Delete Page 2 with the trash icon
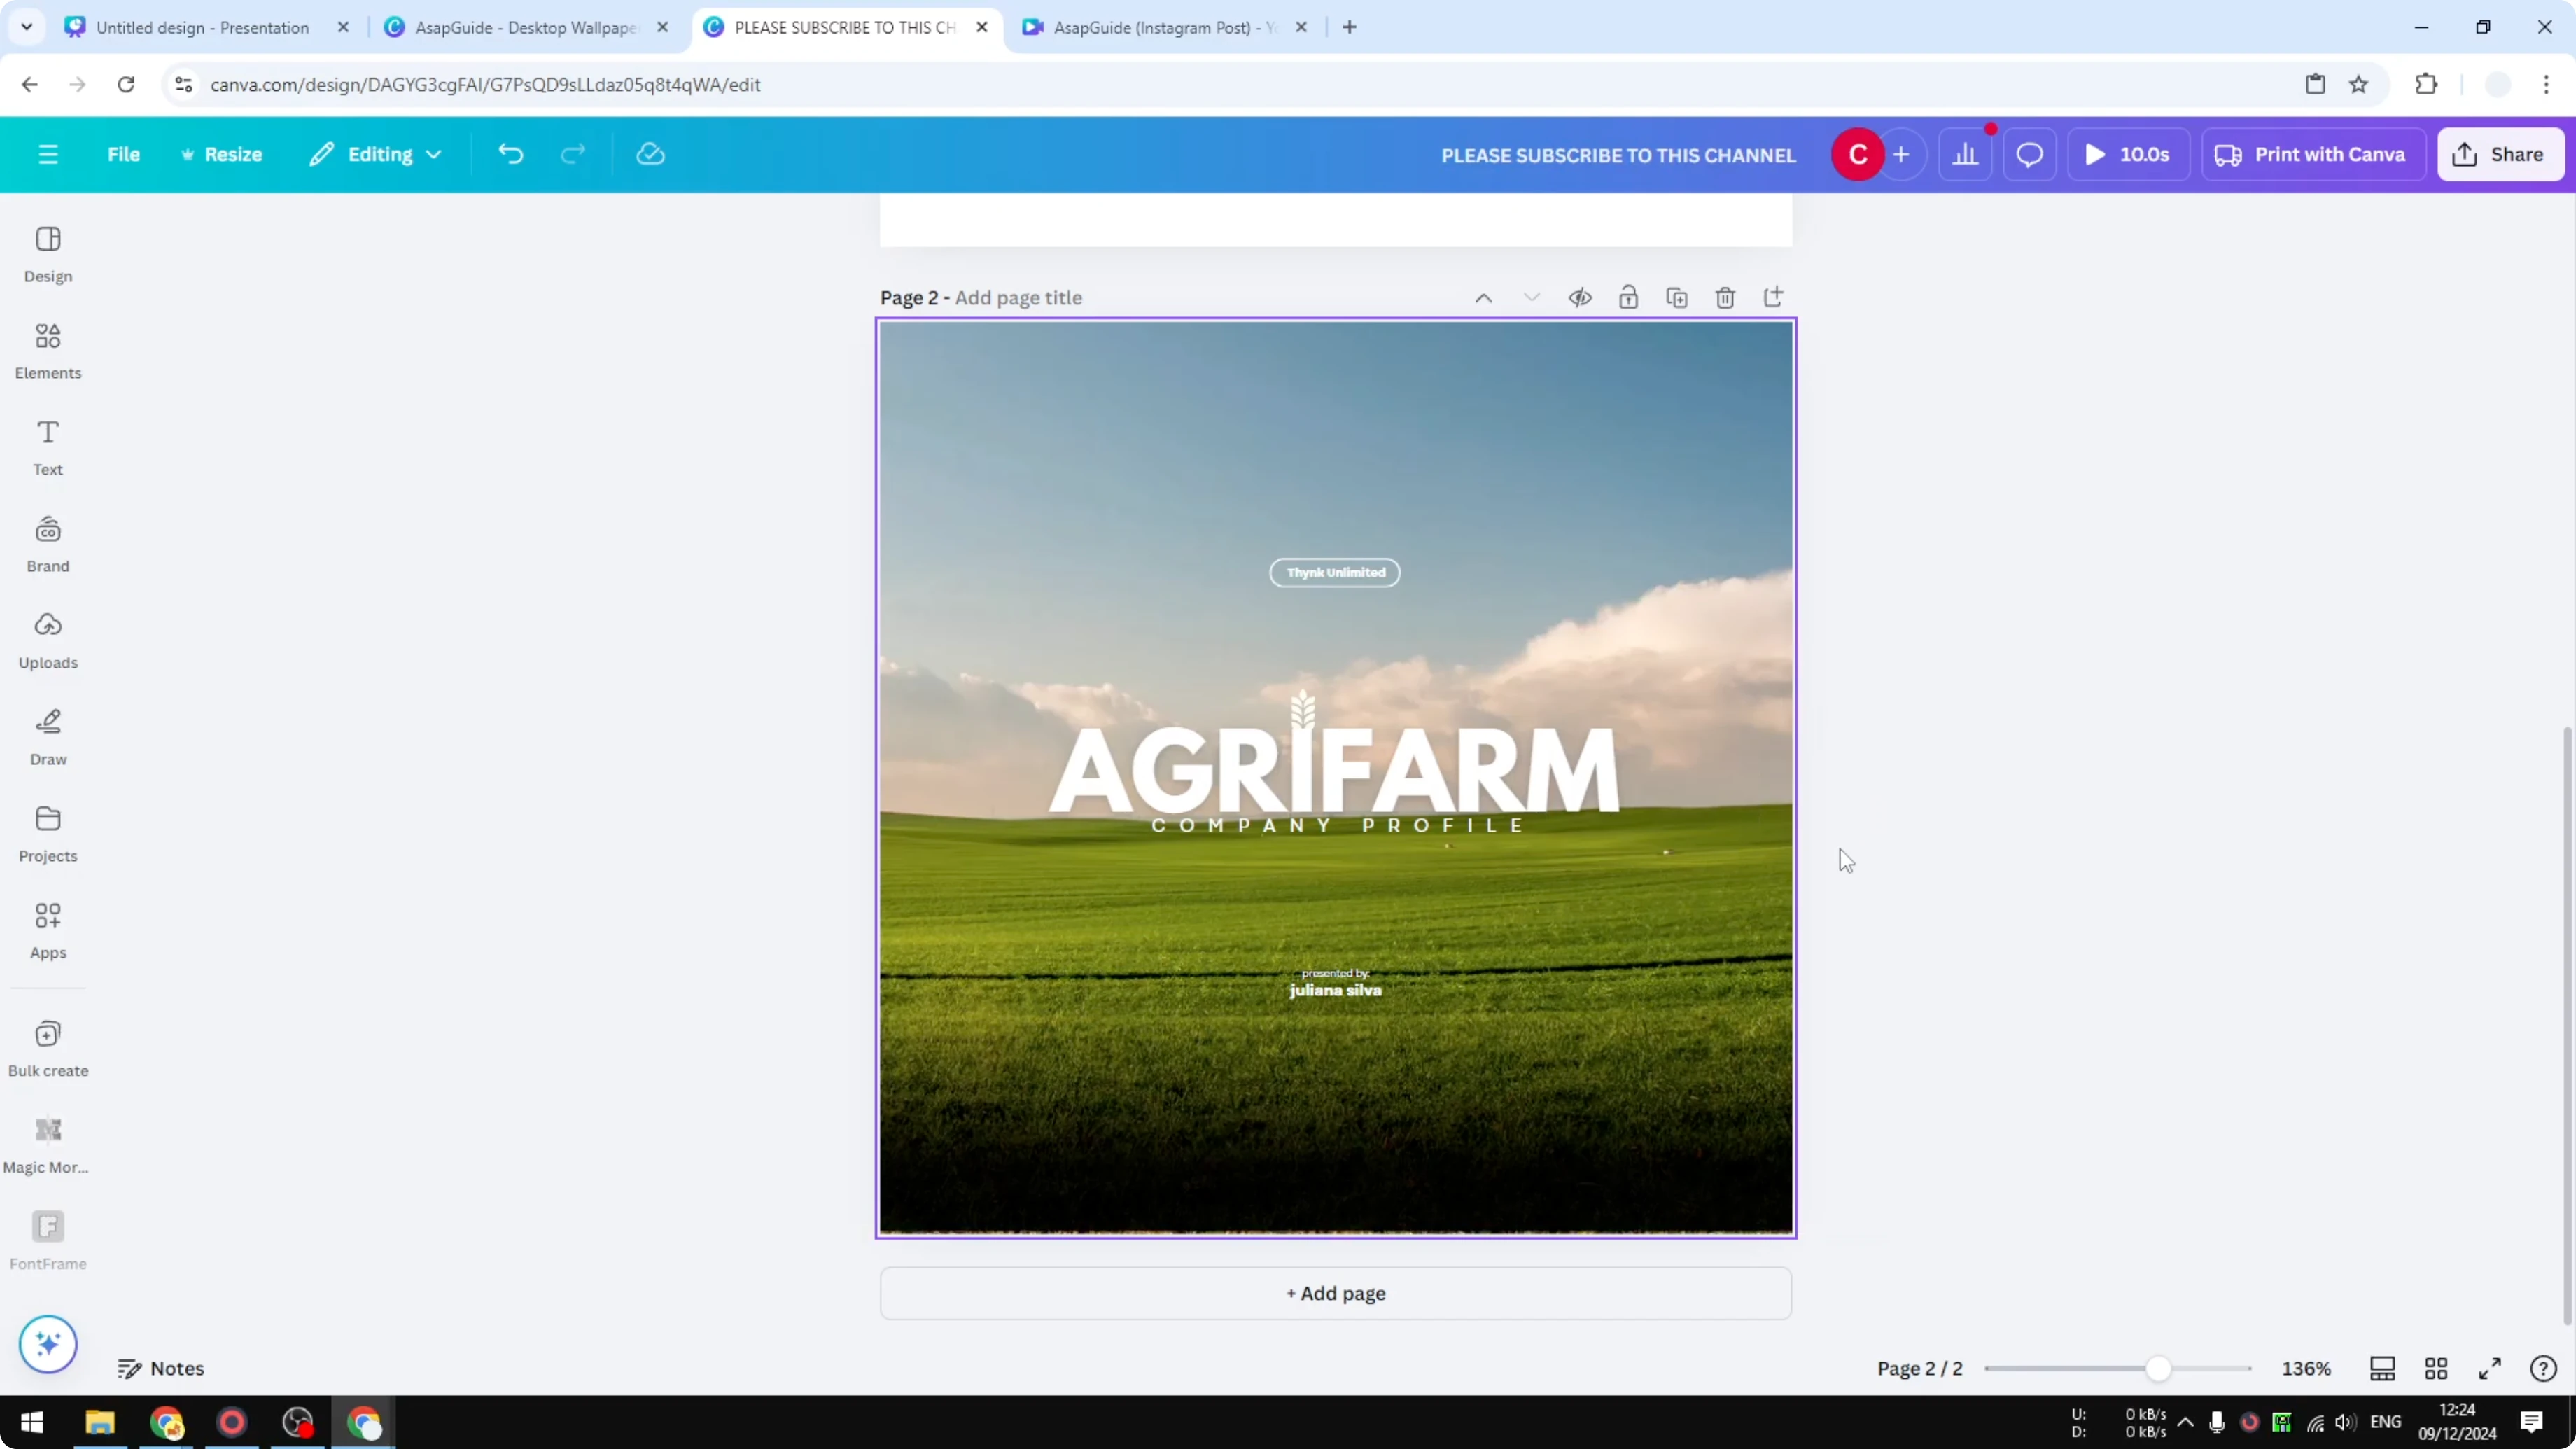2576x1449 pixels. (1725, 297)
